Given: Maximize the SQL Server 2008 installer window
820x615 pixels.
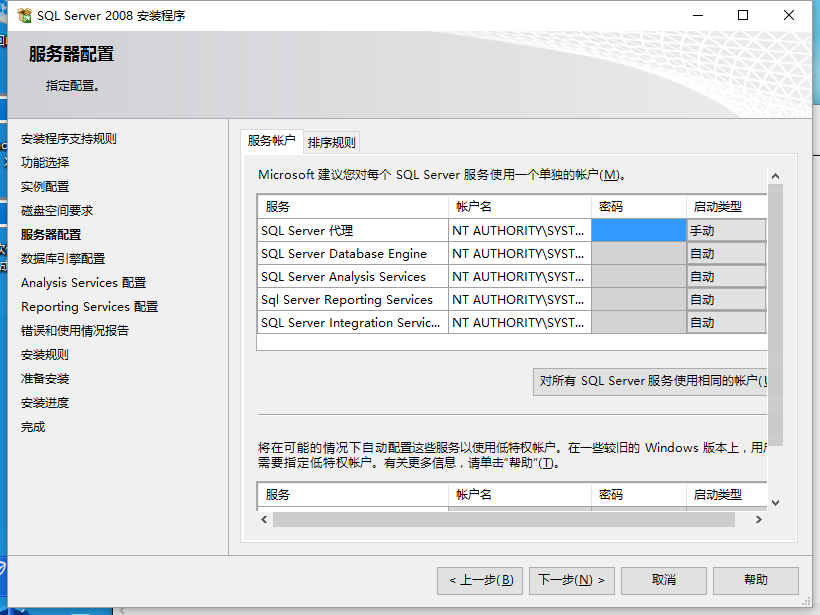Looking at the screenshot, I should point(743,15).
